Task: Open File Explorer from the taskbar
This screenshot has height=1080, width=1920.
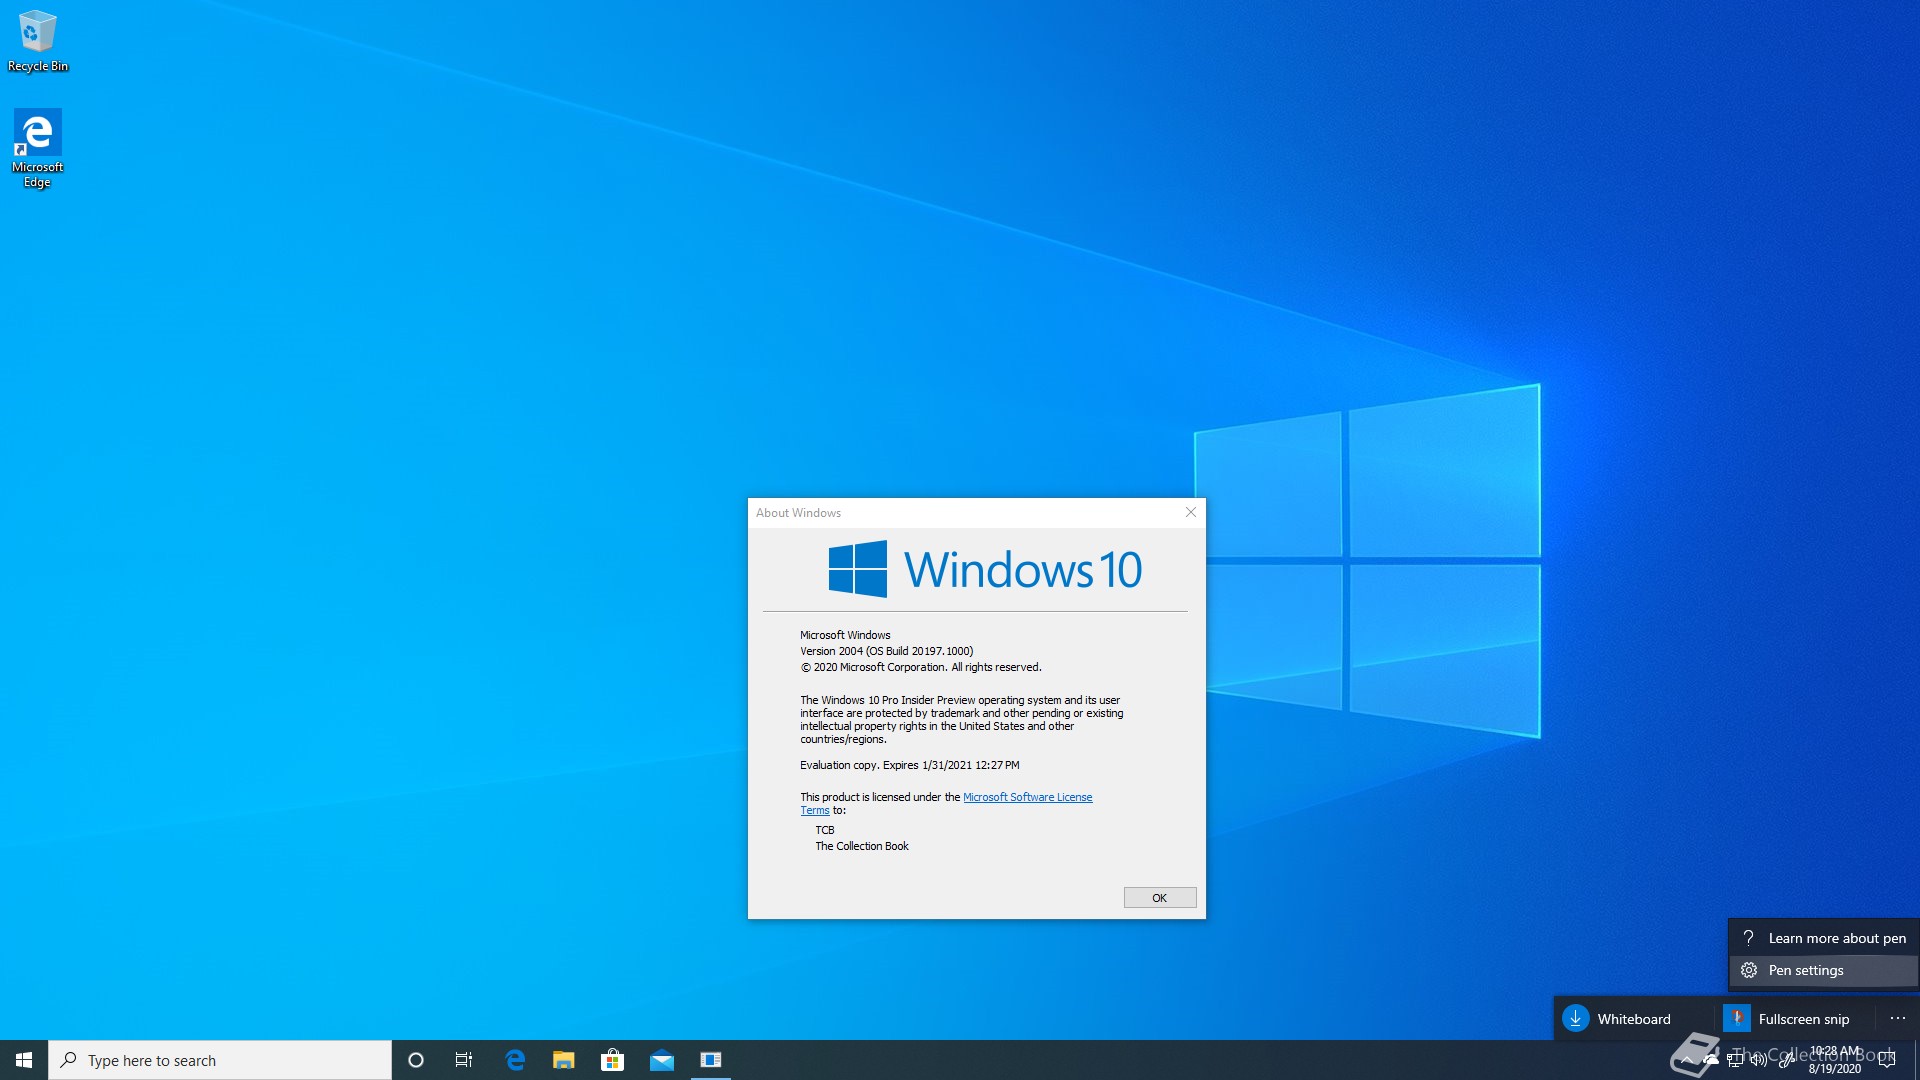Action: 564,1060
